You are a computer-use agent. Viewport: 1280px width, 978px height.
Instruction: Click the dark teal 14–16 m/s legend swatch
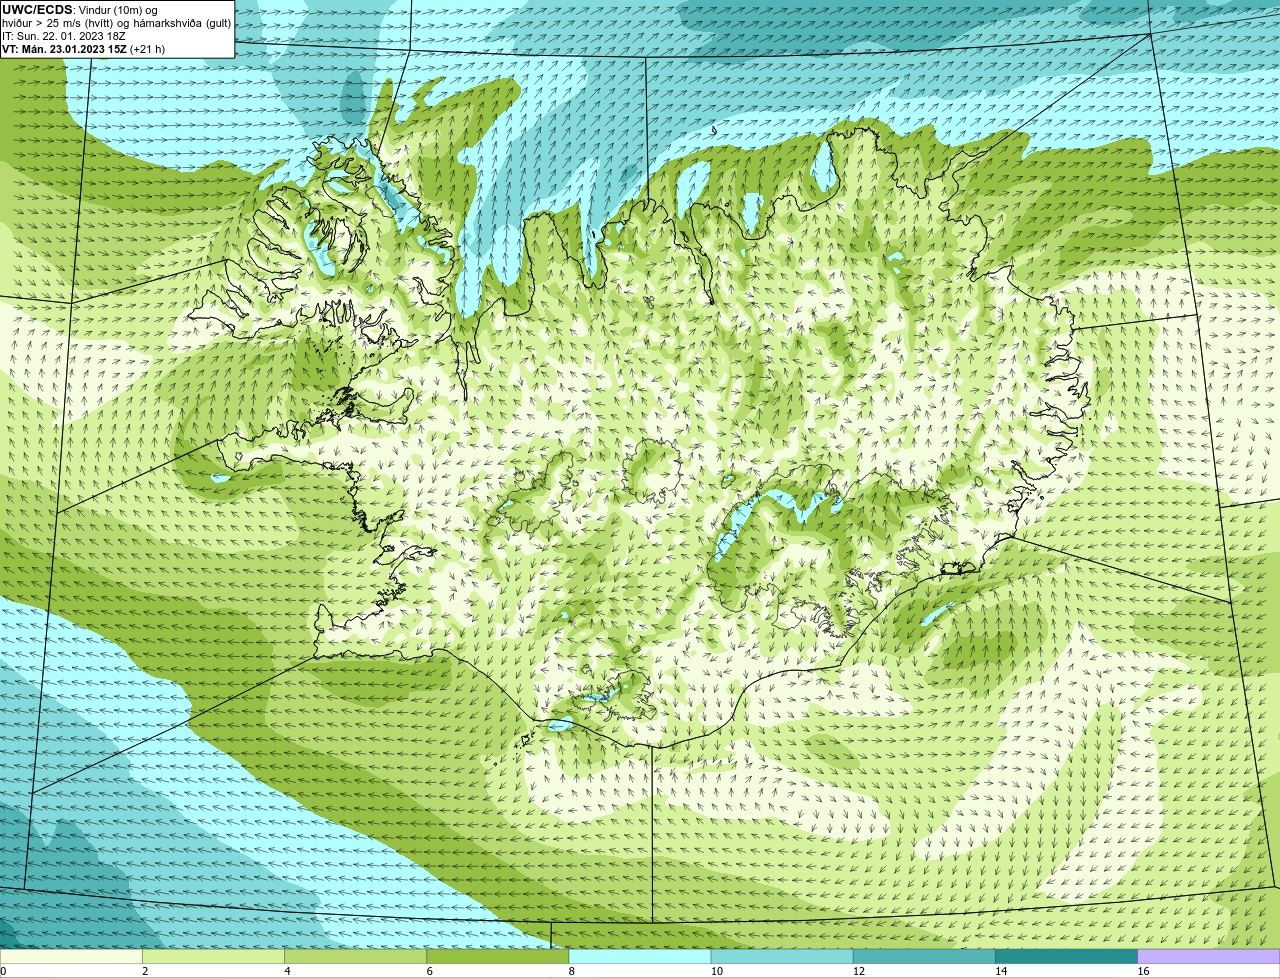(1066, 957)
